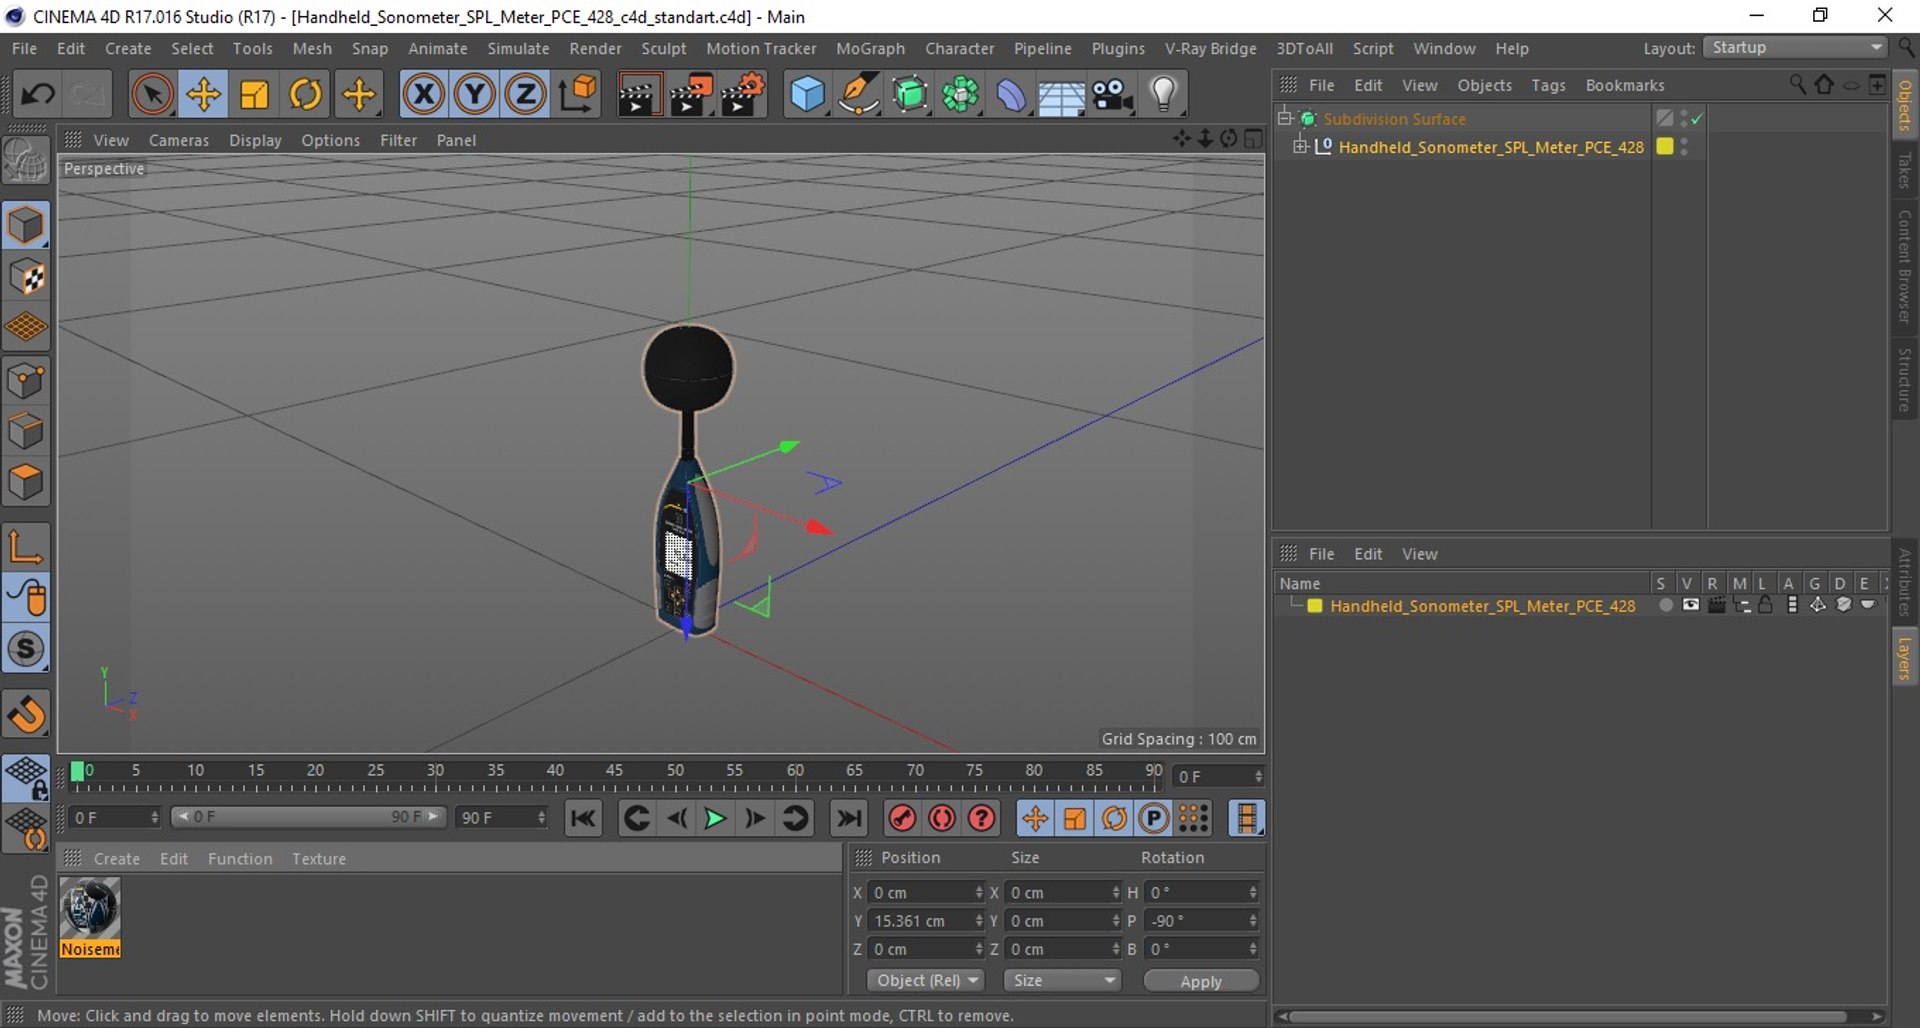Image resolution: width=1920 pixels, height=1028 pixels.
Task: Click the Rotation H value stepper
Action: (1253, 892)
